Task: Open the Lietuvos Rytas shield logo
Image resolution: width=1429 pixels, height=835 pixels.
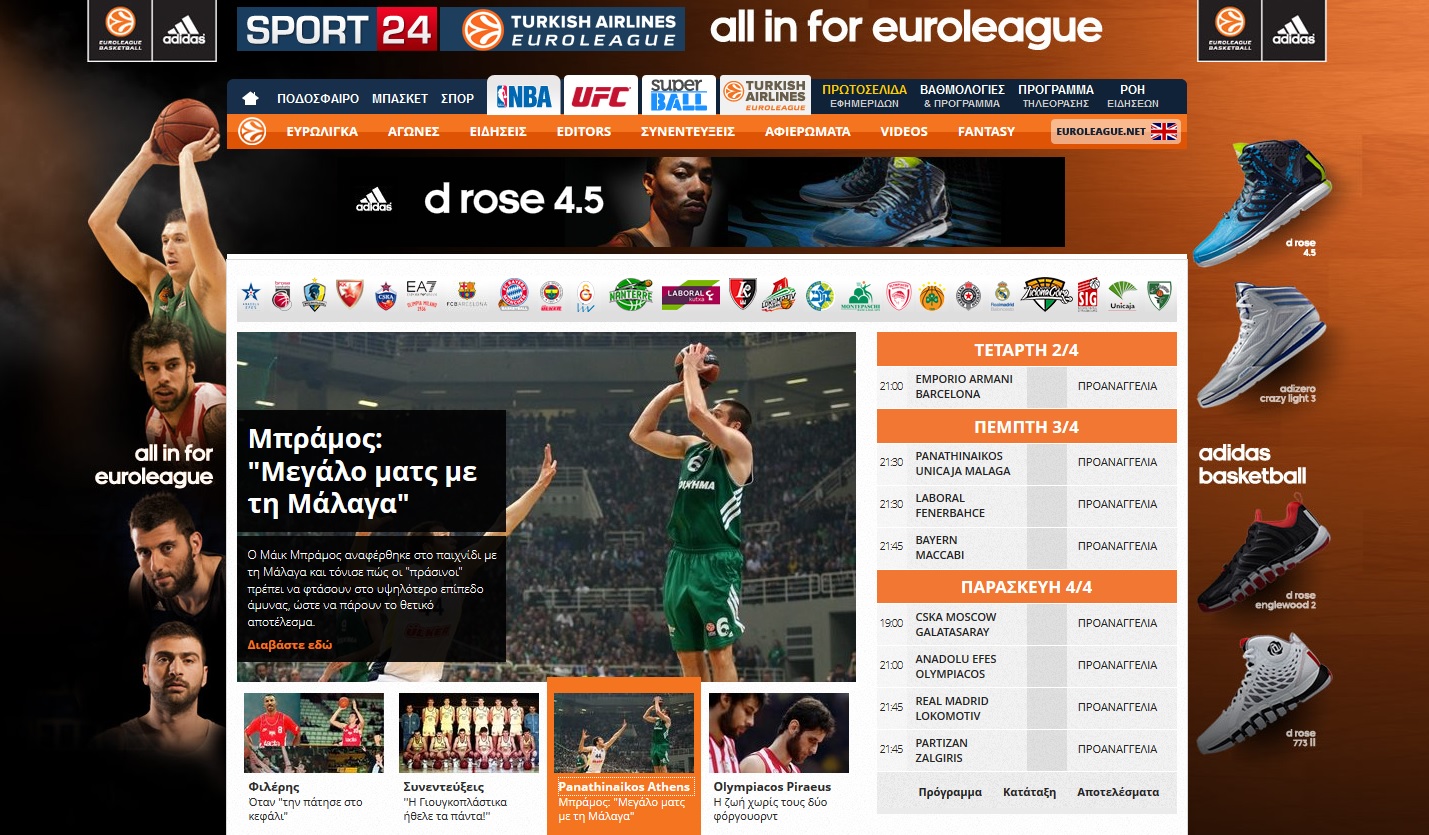Action: pyautogui.click(x=743, y=293)
